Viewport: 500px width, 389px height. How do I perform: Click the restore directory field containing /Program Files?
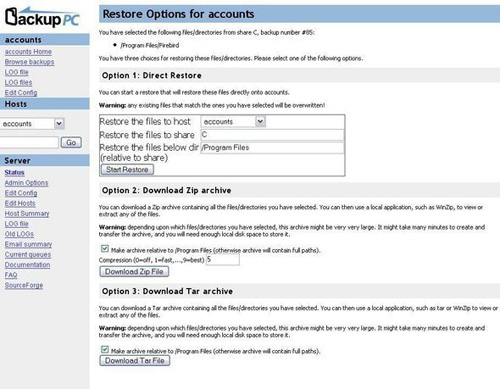[272, 148]
